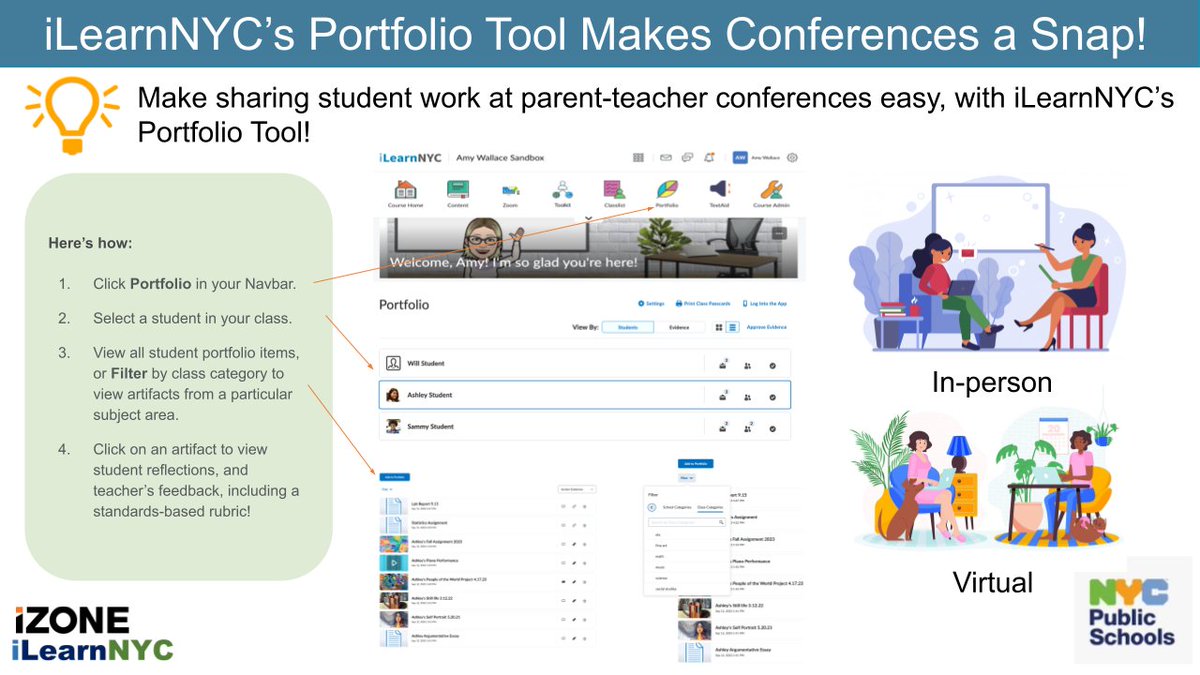This screenshot has width=1200, height=675.
Task: Open the sort dropdown in the artifact list
Action: click(577, 489)
